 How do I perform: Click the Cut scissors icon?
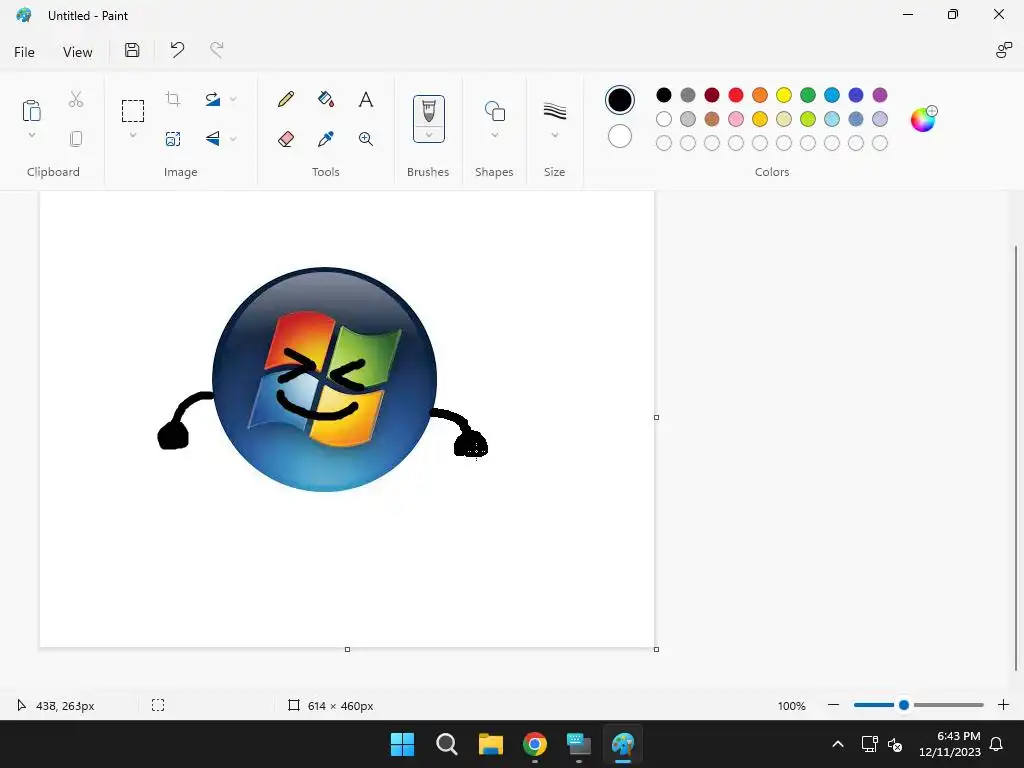pyautogui.click(x=76, y=99)
